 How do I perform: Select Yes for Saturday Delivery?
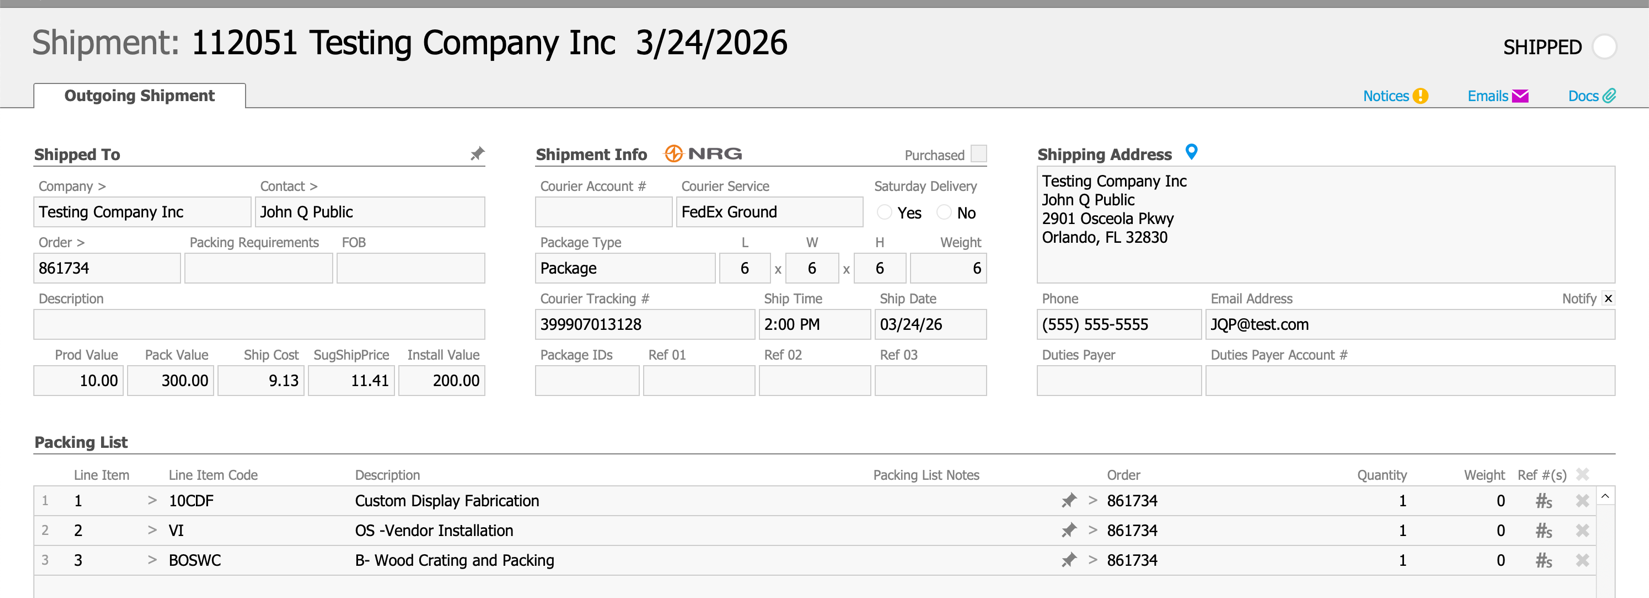(884, 213)
